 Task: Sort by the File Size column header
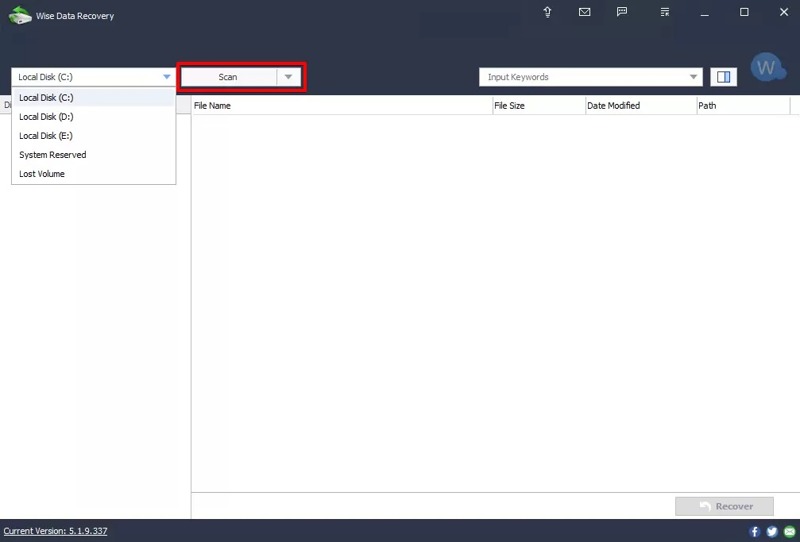click(x=539, y=106)
